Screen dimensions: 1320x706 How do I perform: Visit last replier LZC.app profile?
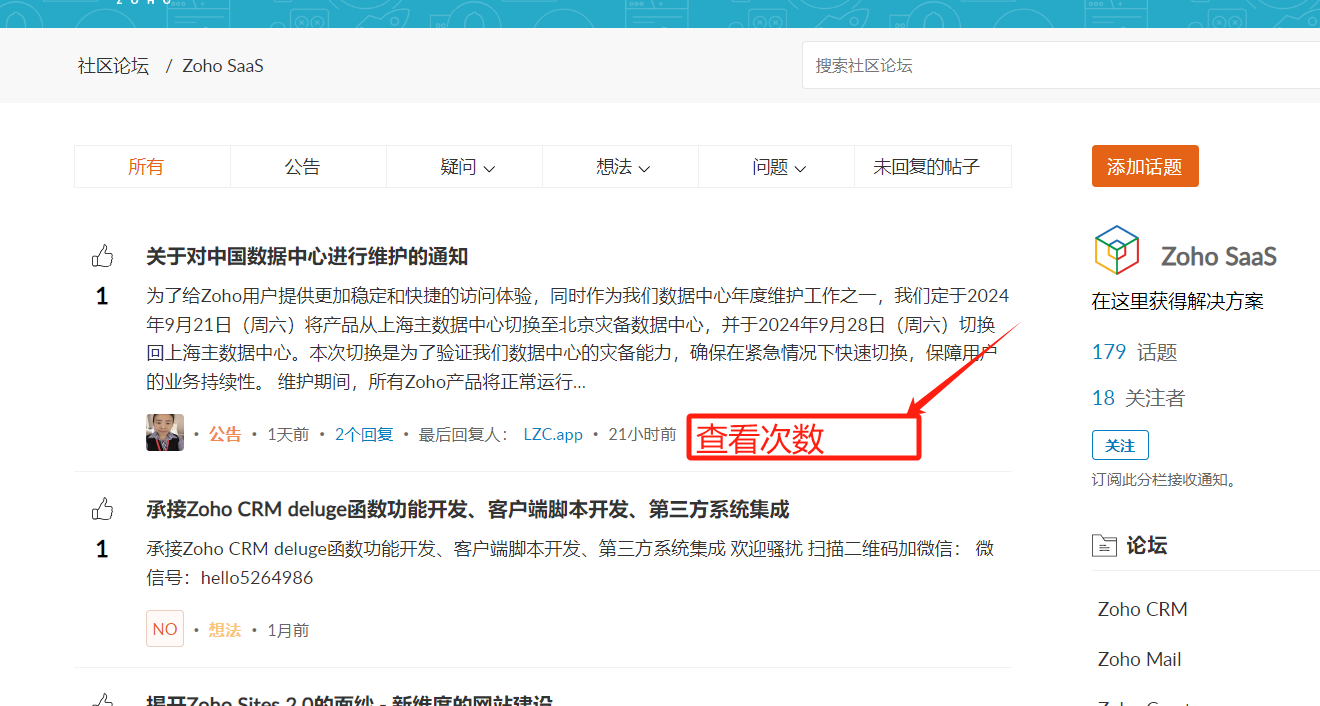coord(553,434)
